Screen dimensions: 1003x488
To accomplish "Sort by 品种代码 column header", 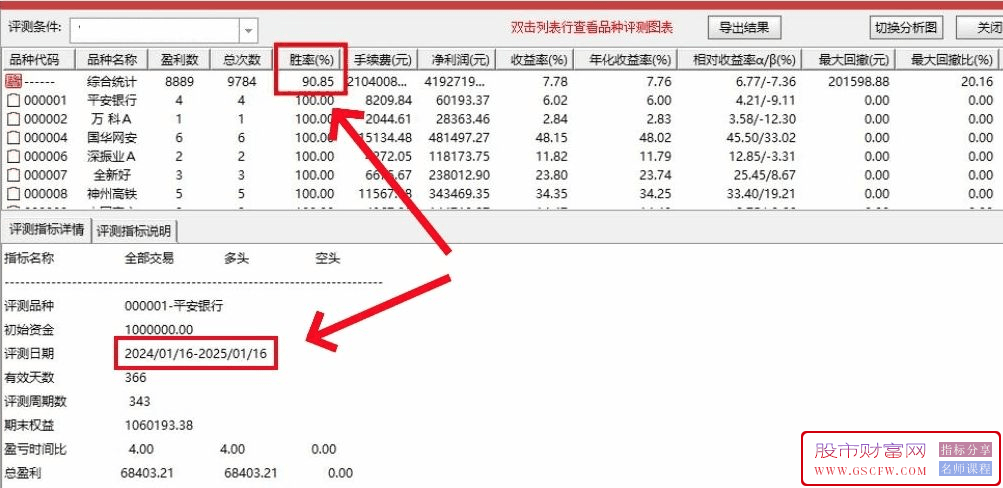I will coord(38,60).
